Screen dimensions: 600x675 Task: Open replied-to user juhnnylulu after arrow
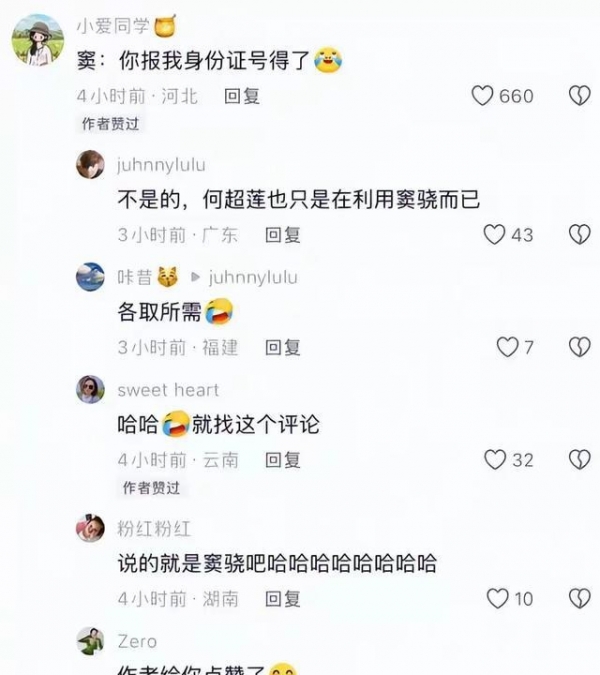tap(253, 278)
